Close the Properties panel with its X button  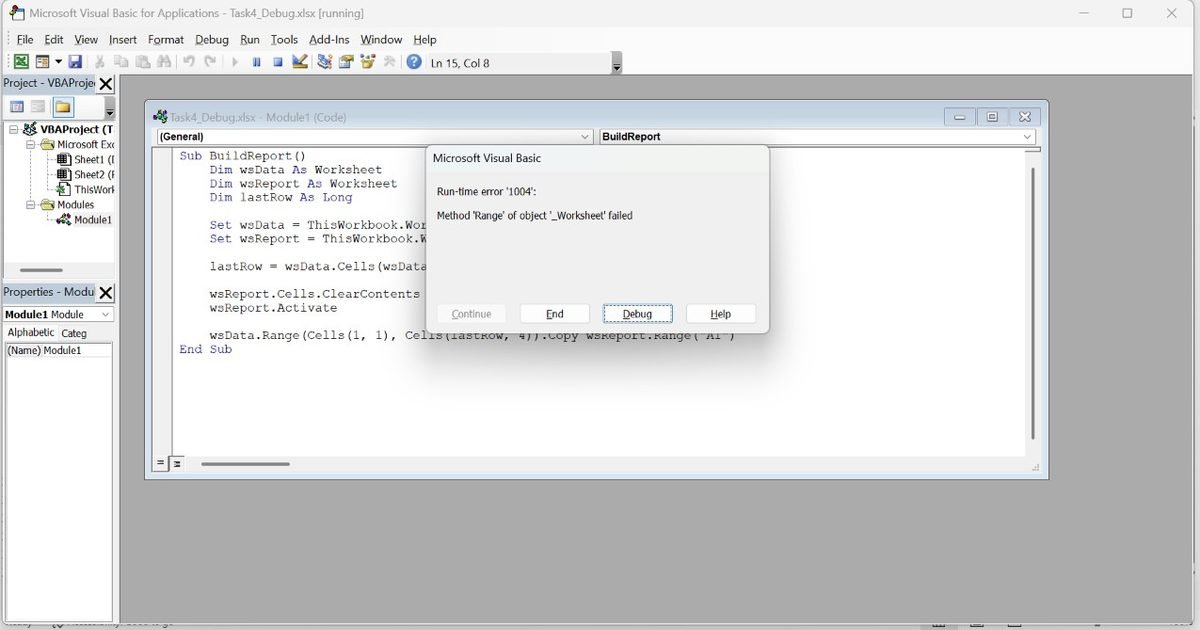(106, 292)
